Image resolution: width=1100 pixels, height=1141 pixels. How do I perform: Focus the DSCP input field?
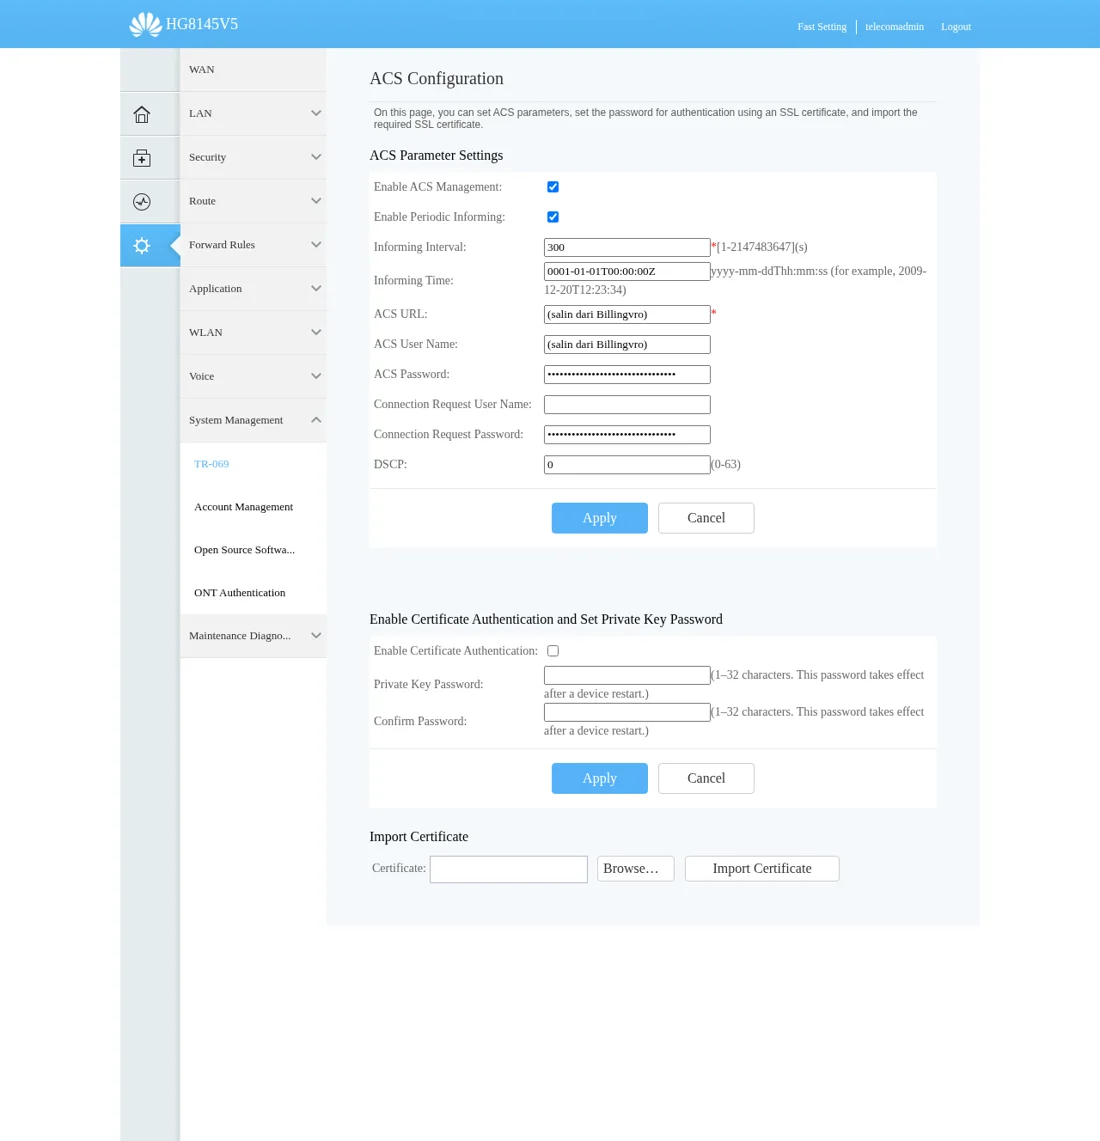click(x=627, y=464)
